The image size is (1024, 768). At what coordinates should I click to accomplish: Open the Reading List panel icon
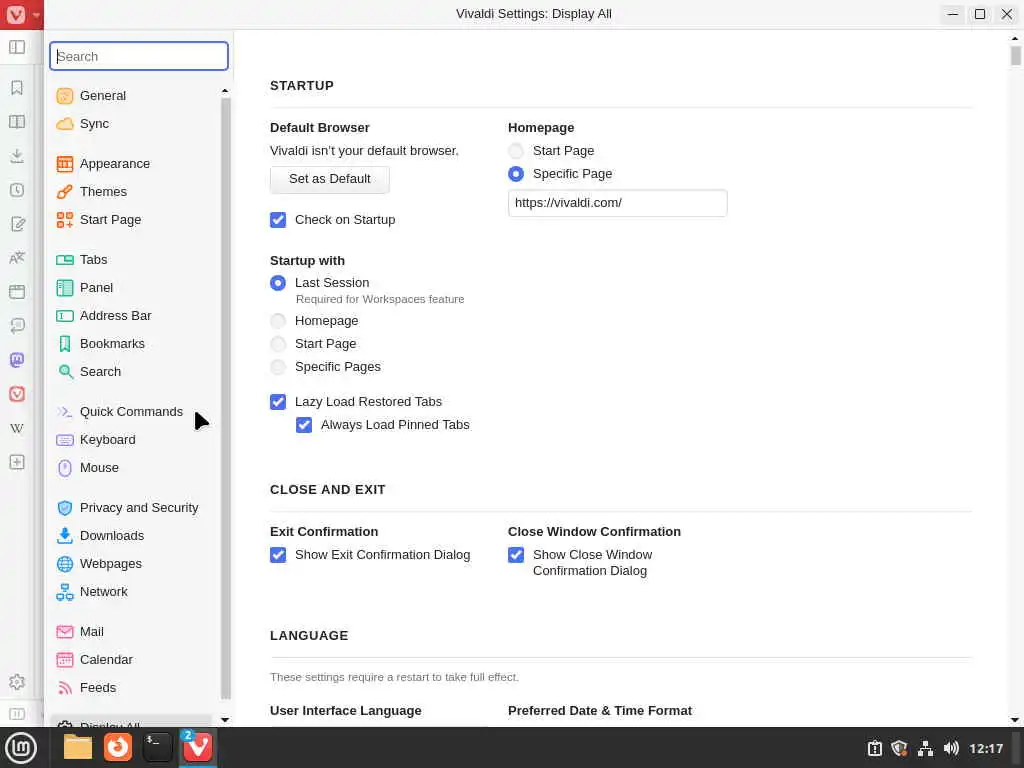coord(17,121)
